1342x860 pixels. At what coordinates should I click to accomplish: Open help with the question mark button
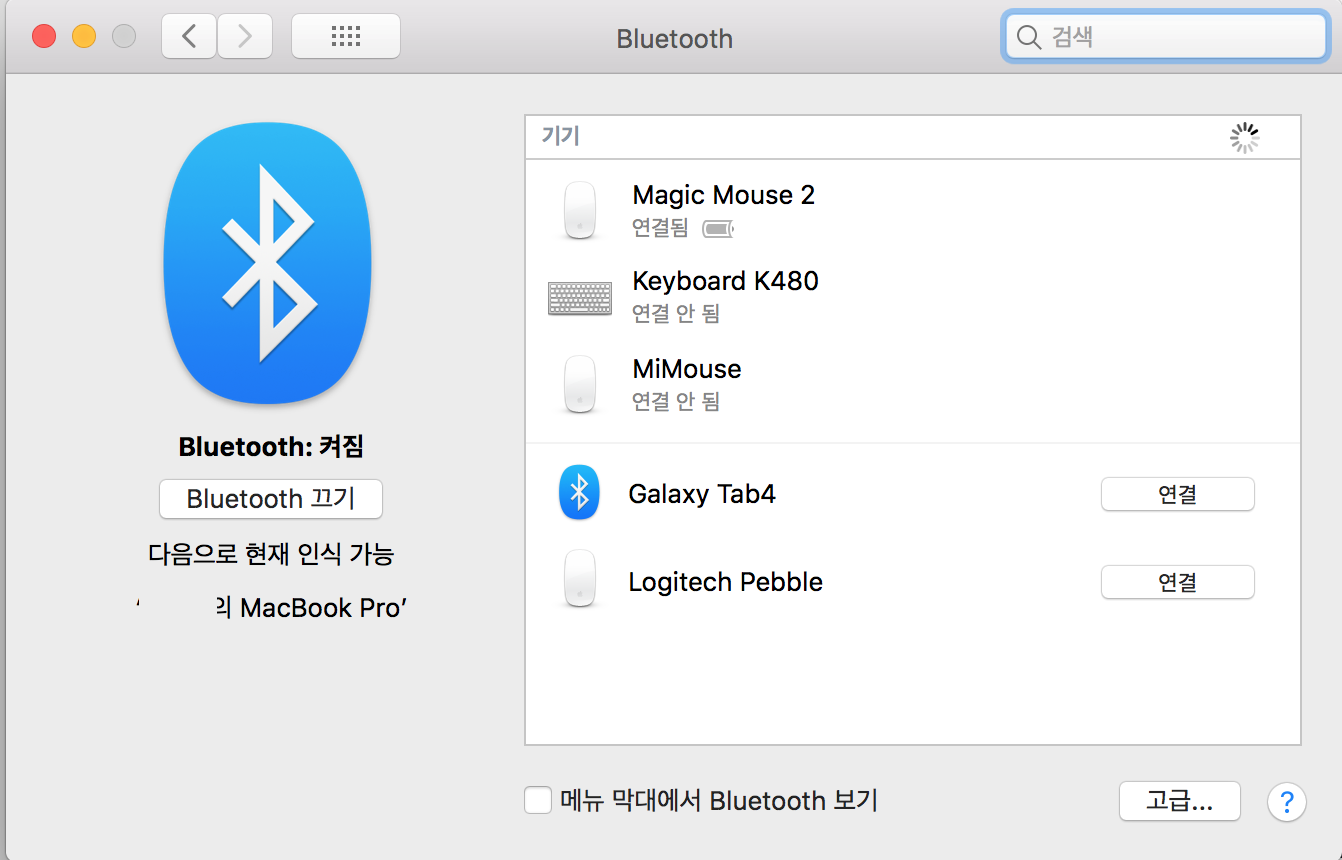(1287, 801)
